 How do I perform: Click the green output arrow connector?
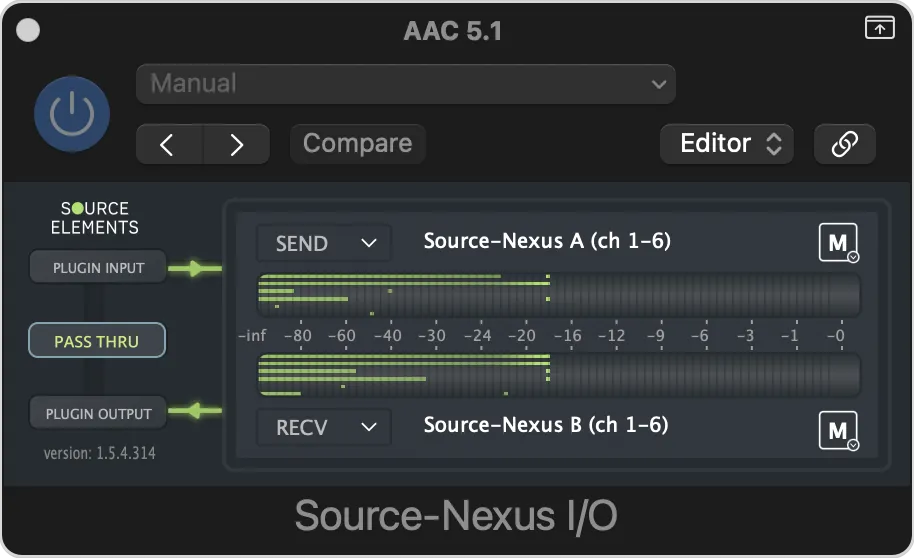point(195,410)
